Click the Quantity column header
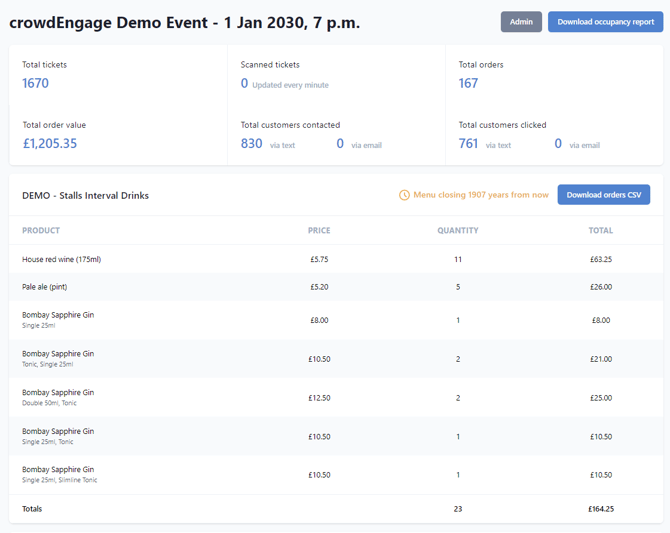The image size is (670, 533). 457,231
